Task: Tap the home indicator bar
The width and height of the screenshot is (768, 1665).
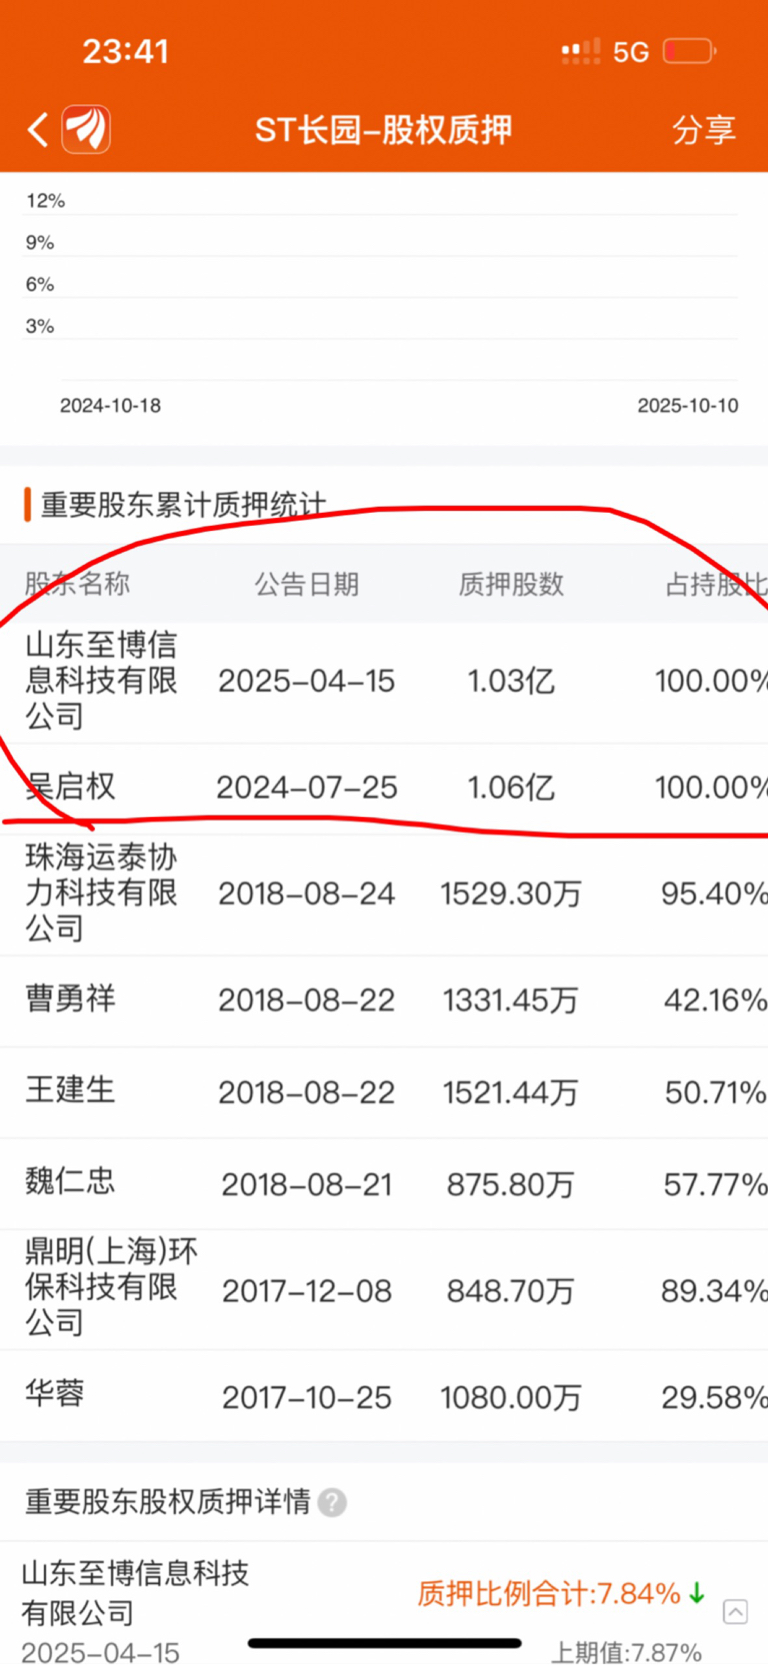Action: (x=385, y=1643)
